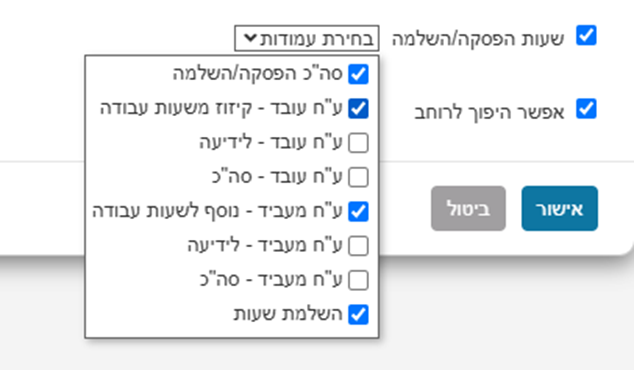634x370 pixels.
Task: Open the בחירת עמודות dropdown
Action: pyautogui.click(x=306, y=38)
